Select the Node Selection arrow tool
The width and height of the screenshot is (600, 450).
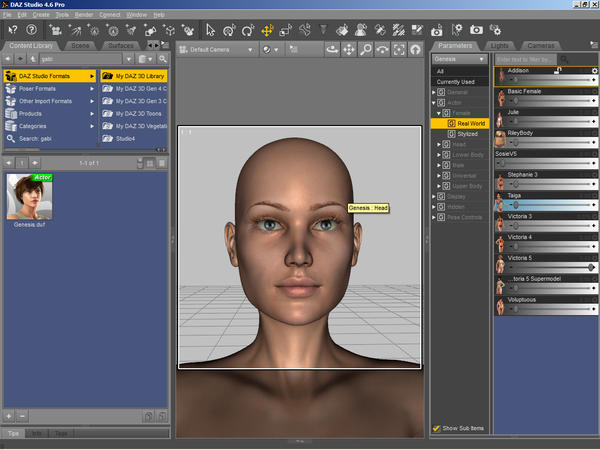(210, 30)
